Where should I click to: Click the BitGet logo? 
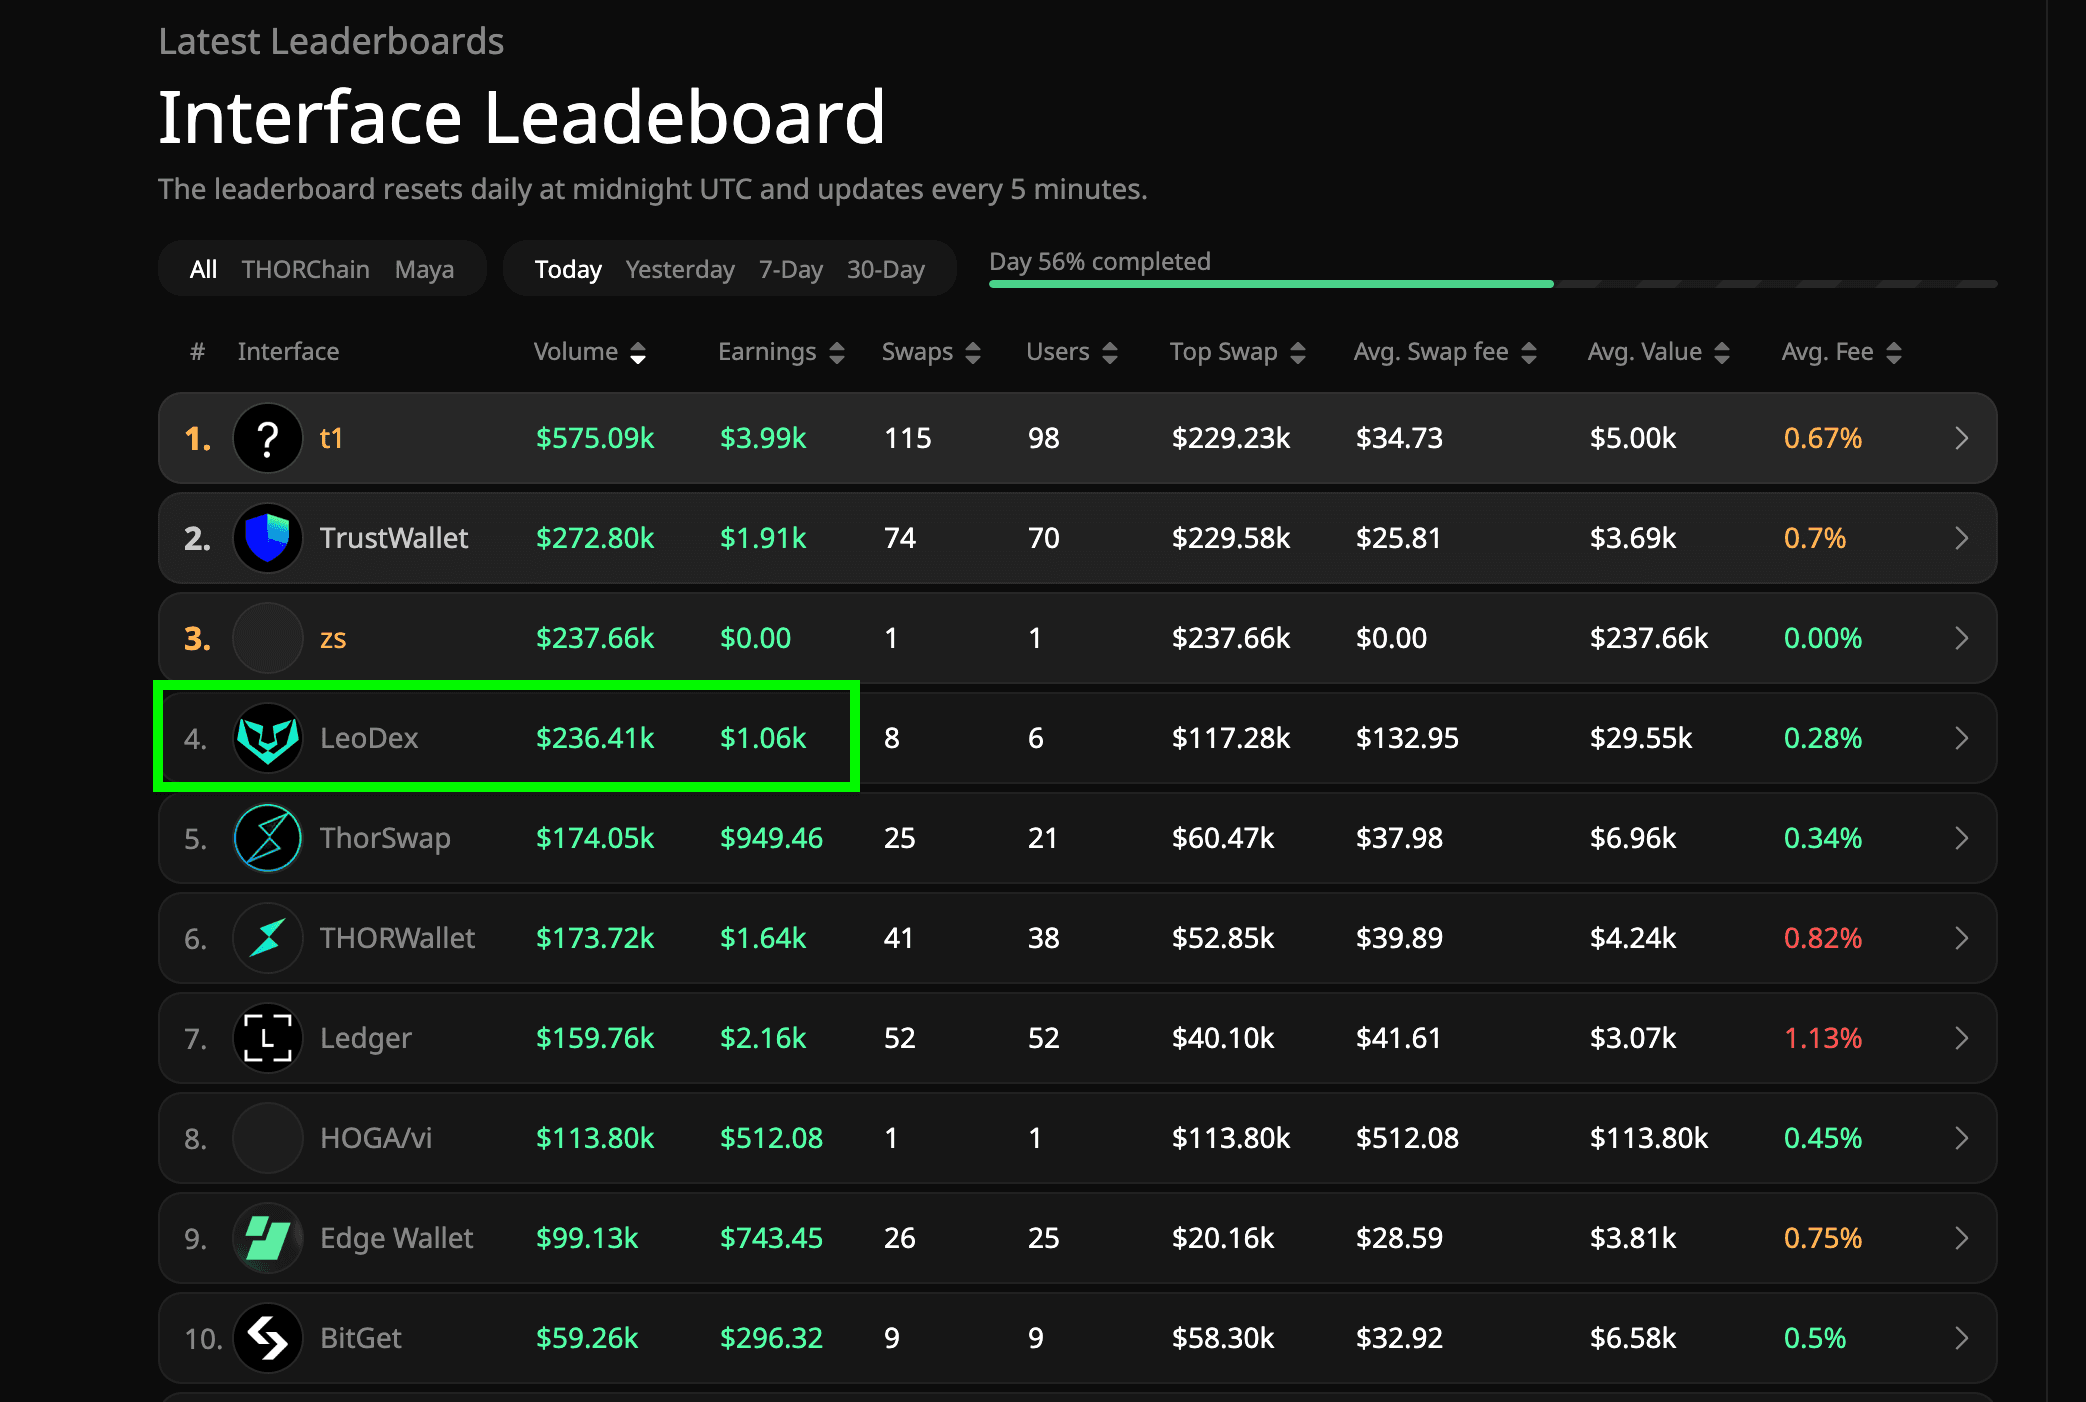click(x=268, y=1338)
